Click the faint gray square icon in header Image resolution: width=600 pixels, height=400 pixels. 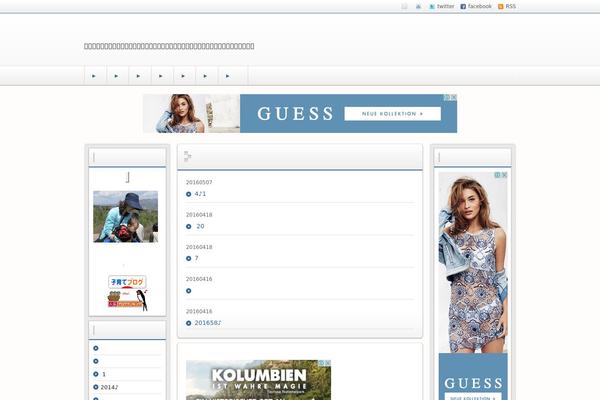click(x=404, y=7)
